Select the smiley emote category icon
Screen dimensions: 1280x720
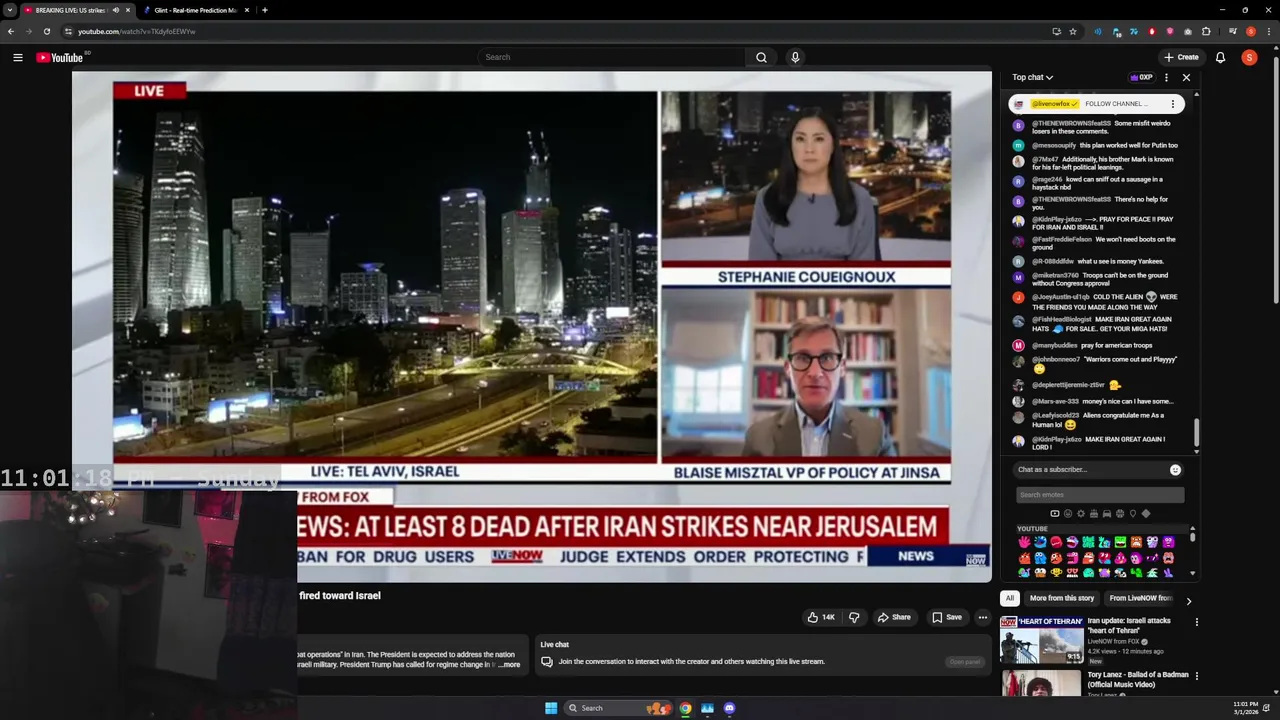(1068, 514)
